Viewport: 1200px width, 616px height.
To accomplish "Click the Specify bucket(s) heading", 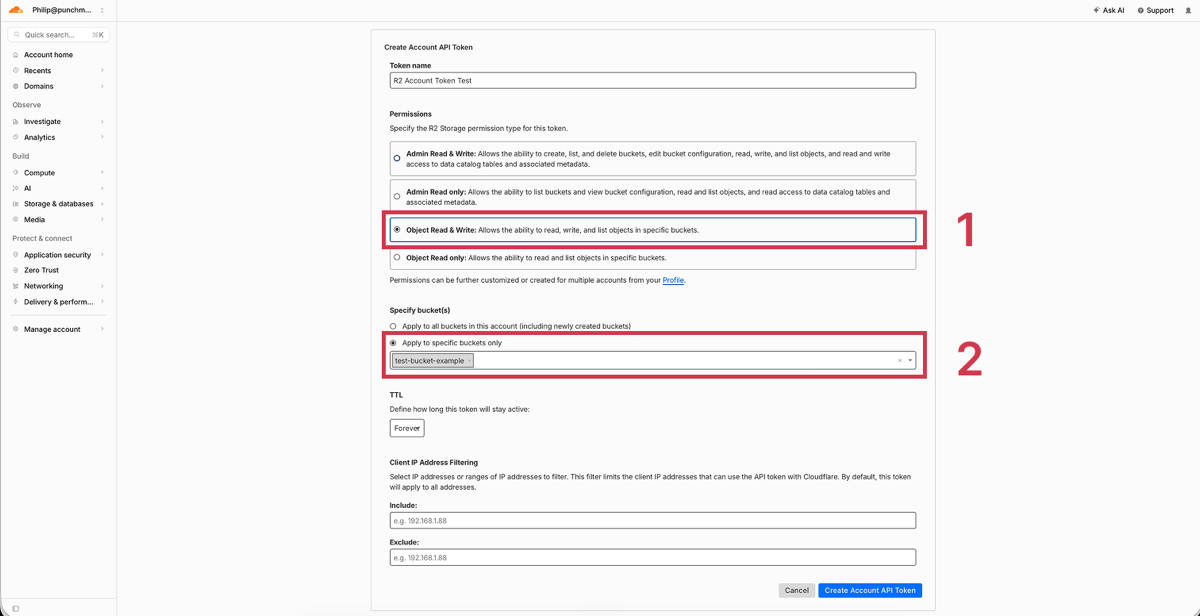I will point(420,310).
